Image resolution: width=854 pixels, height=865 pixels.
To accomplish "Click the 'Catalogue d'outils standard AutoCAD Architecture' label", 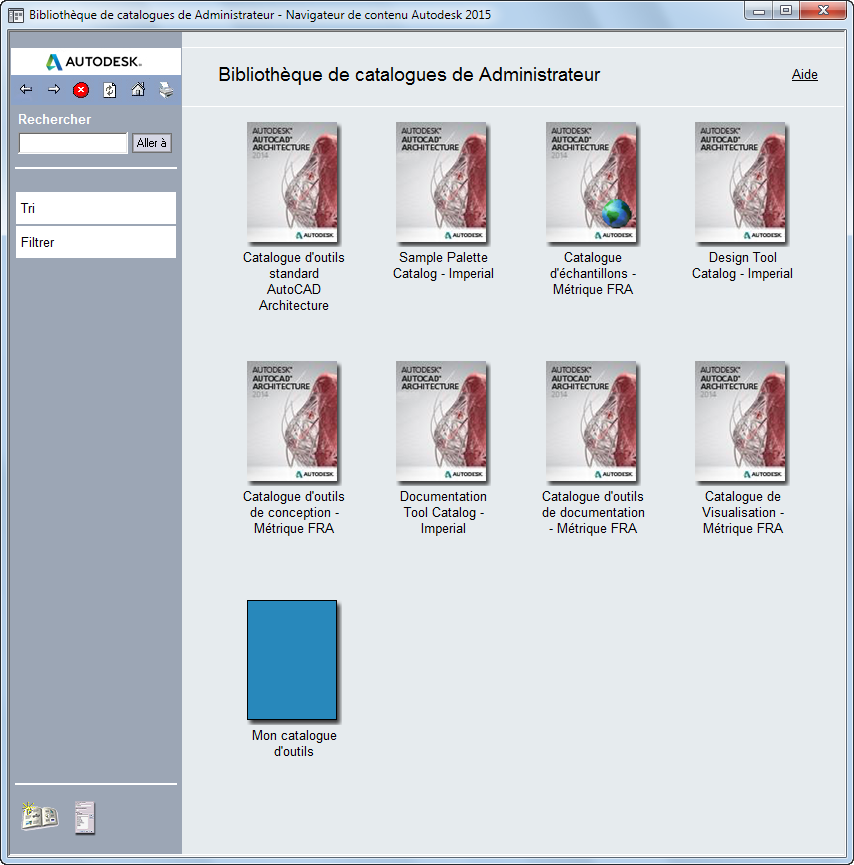I will (x=294, y=281).
